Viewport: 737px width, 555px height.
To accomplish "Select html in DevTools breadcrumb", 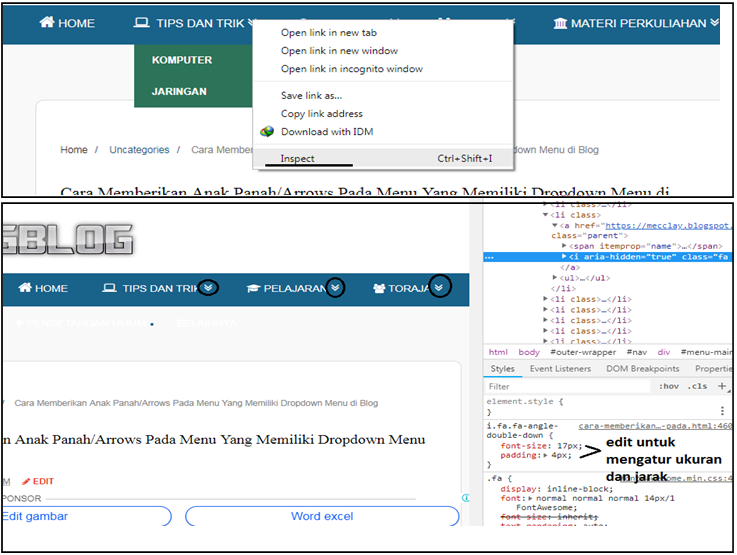I will (x=498, y=352).
